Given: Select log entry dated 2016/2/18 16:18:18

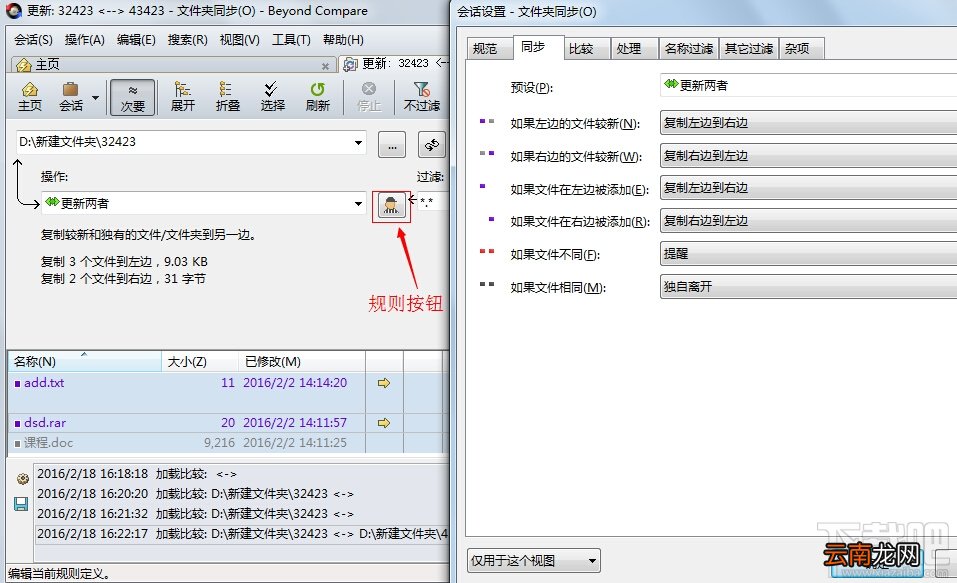Looking at the screenshot, I should pyautogui.click(x=242, y=474).
